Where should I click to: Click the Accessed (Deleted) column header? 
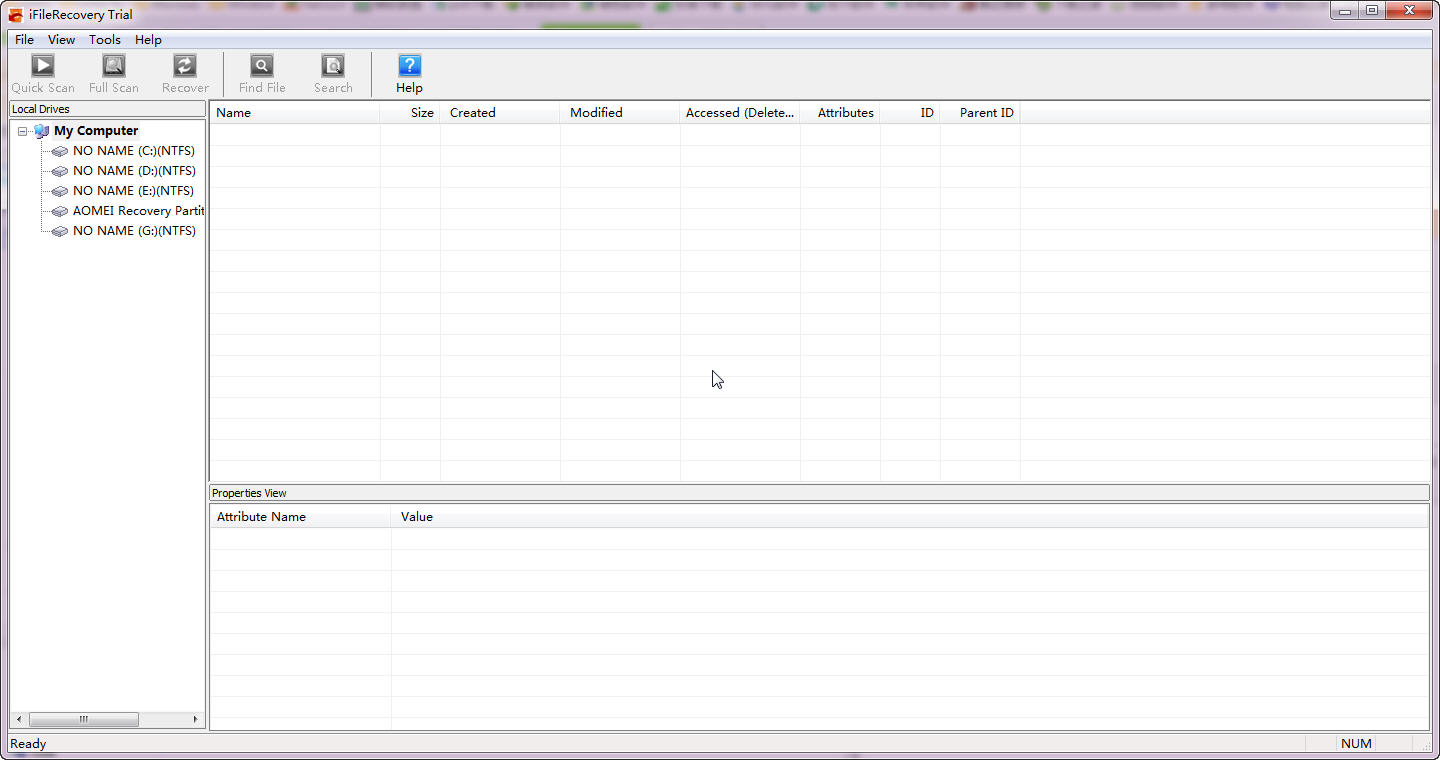click(740, 112)
